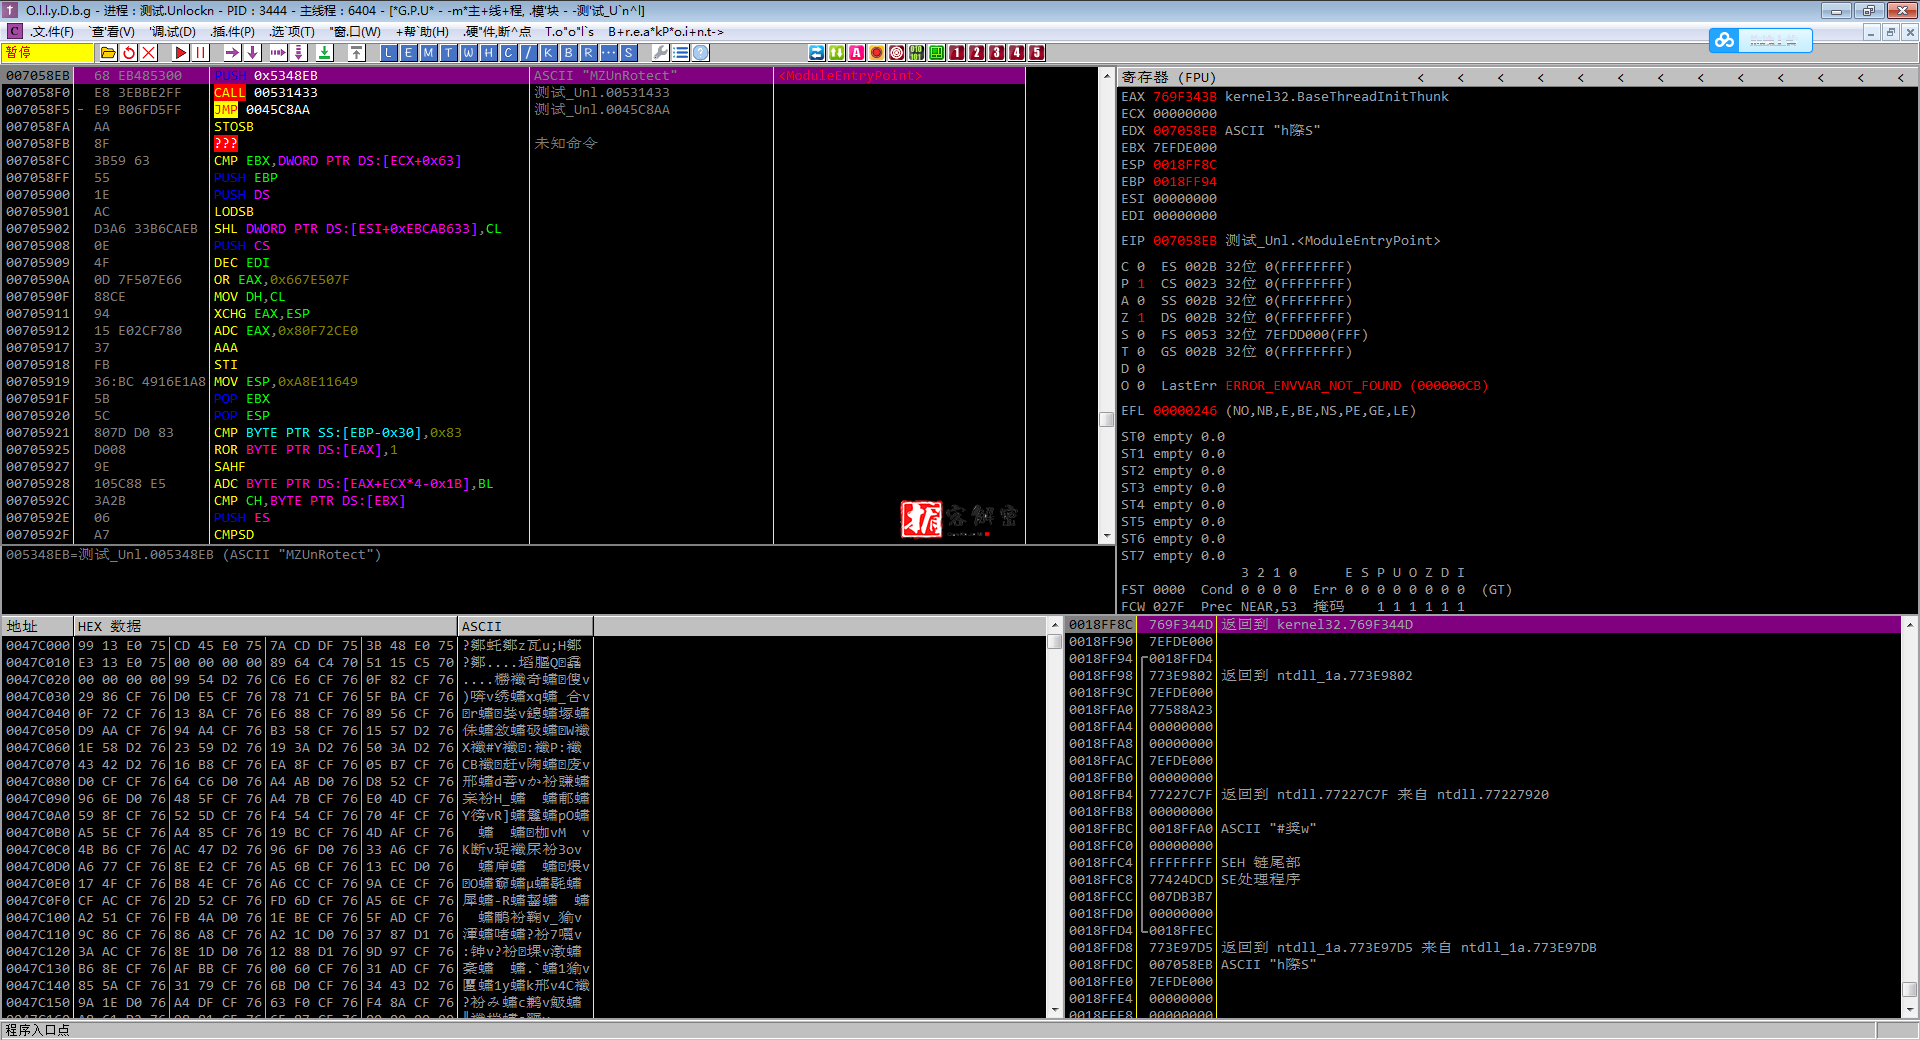Click the cloud upload widget icon
1920x1040 pixels.
[x=1724, y=40]
